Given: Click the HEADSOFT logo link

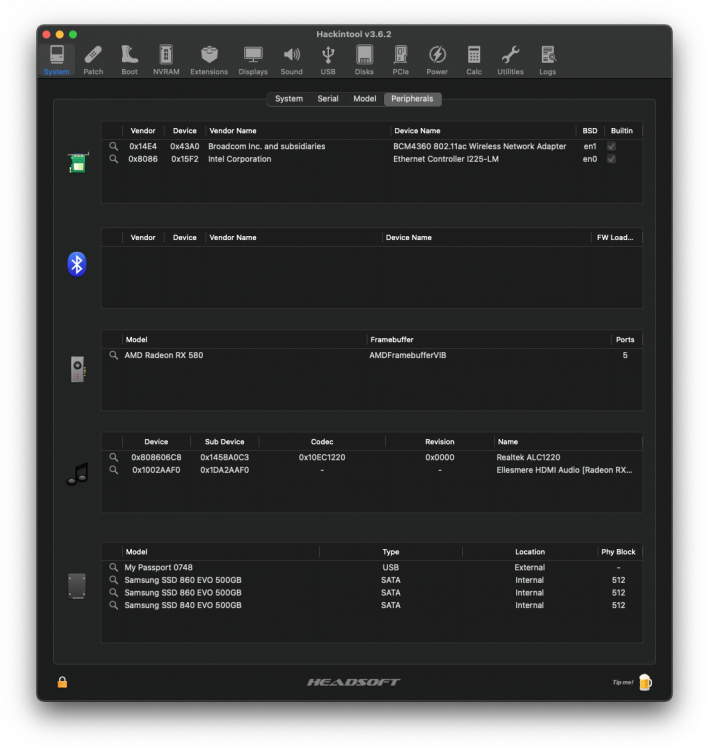Looking at the screenshot, I should tap(354, 682).
